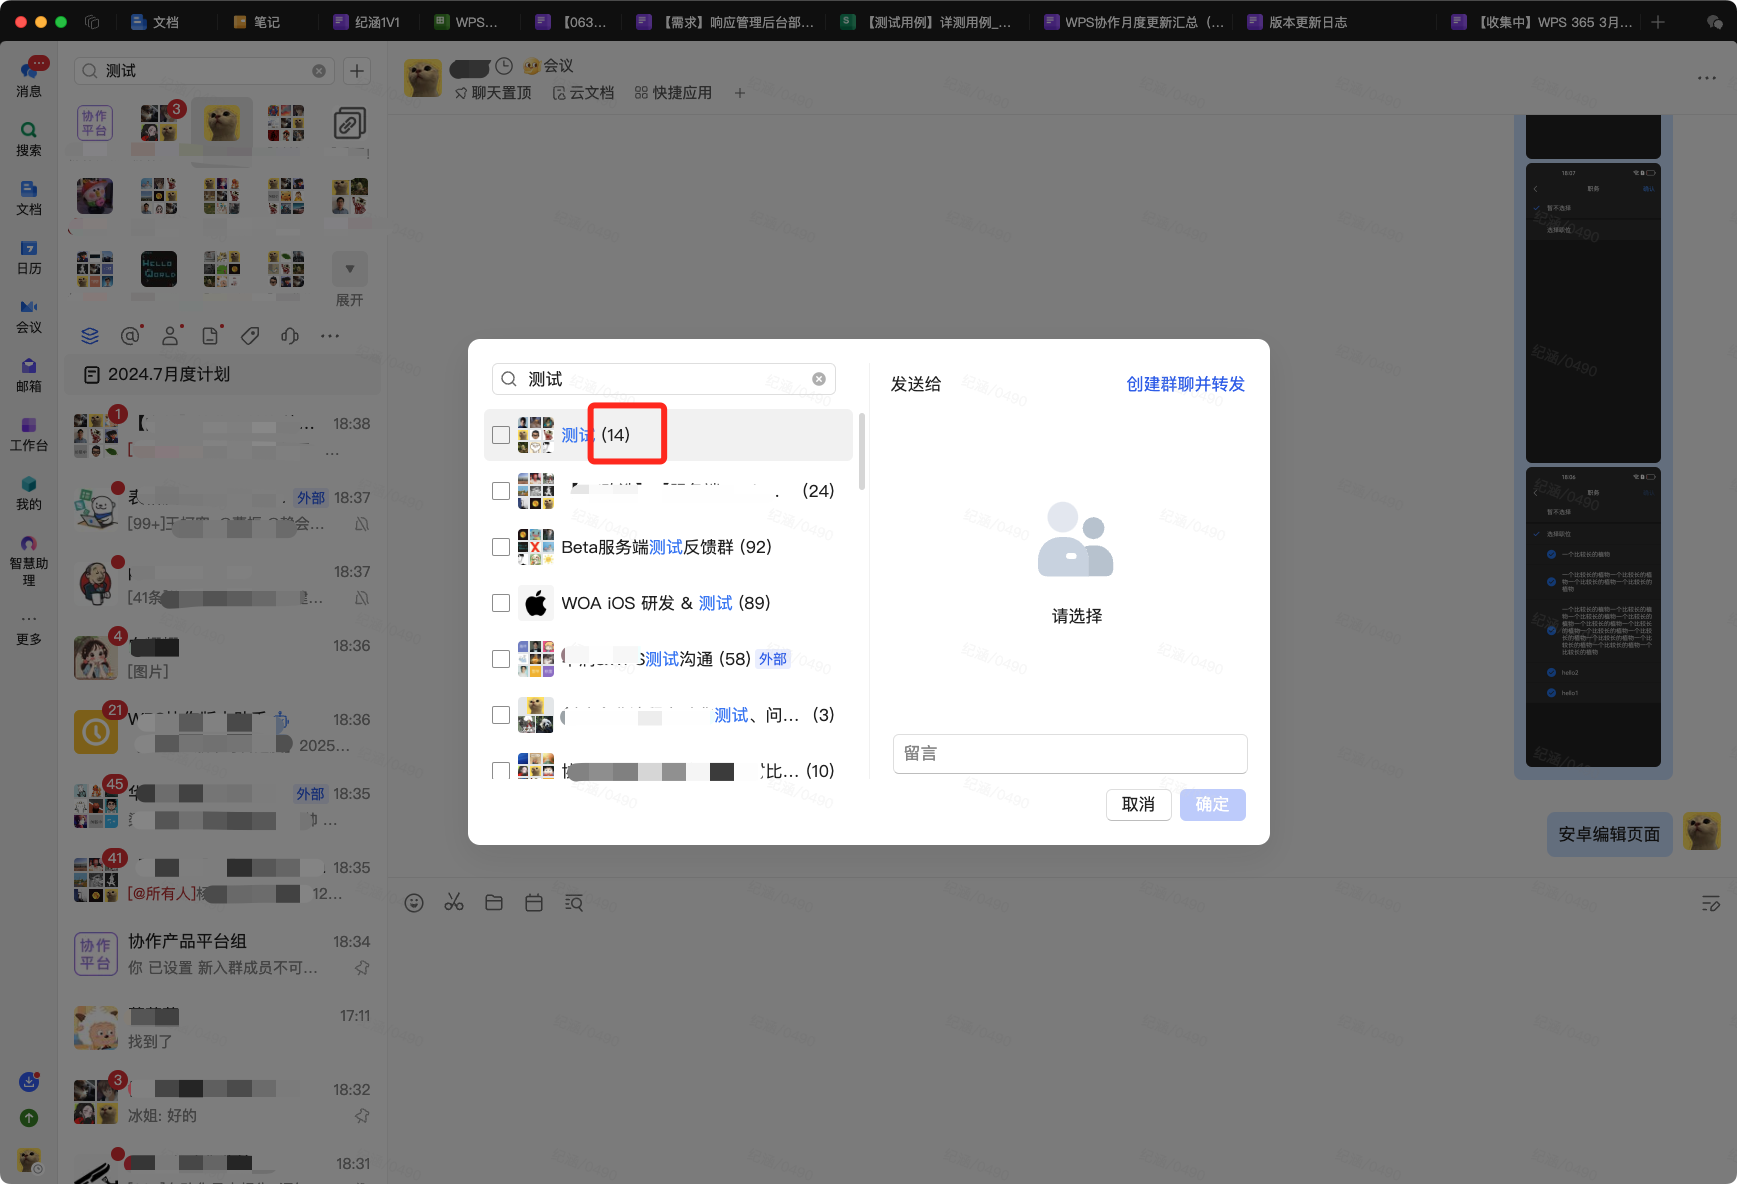Clear the dialog search field text
This screenshot has width=1737, height=1184.
[819, 379]
